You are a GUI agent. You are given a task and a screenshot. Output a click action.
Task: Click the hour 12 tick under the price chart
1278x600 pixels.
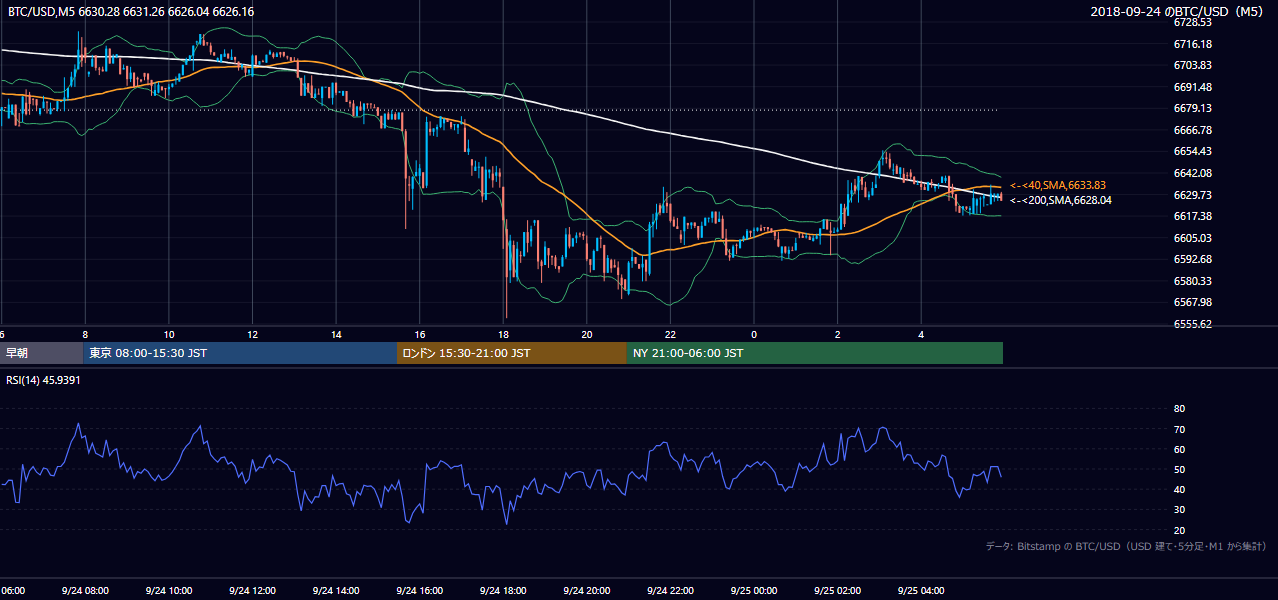(253, 334)
